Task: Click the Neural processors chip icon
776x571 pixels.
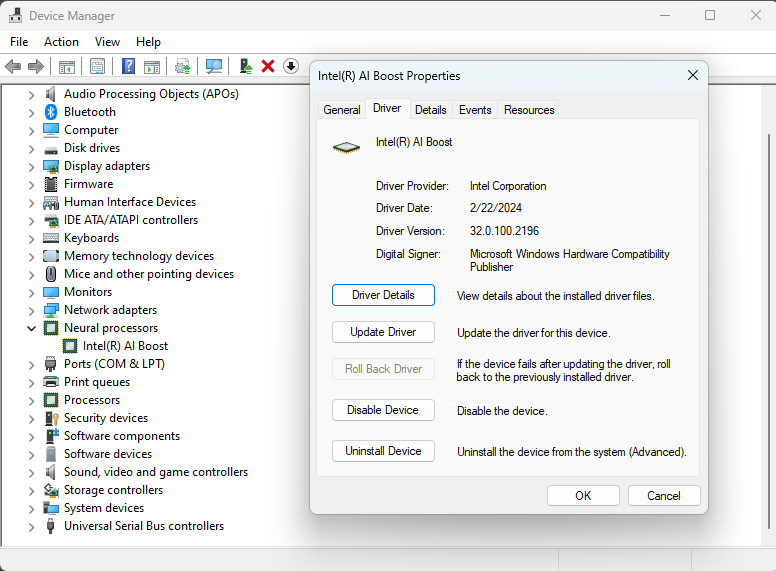Action: tap(51, 328)
